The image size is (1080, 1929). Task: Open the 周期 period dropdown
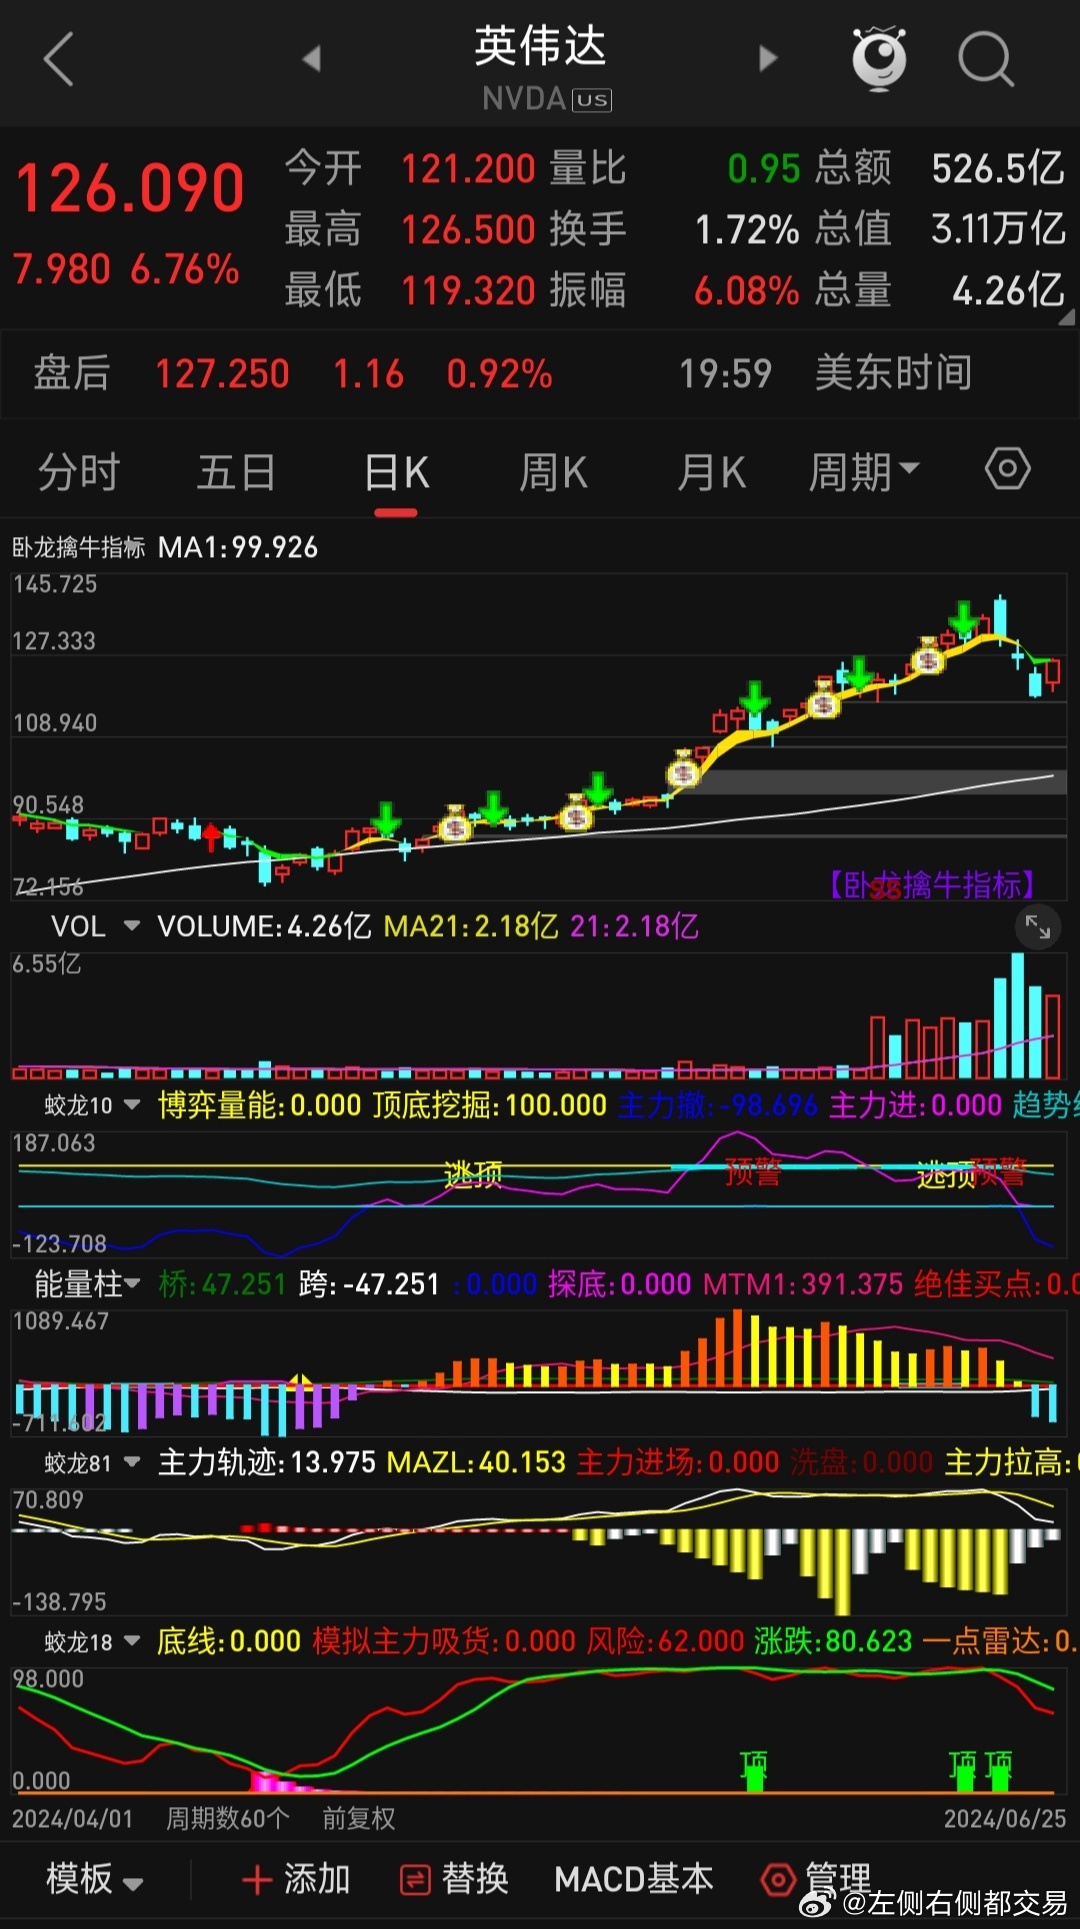[863, 472]
